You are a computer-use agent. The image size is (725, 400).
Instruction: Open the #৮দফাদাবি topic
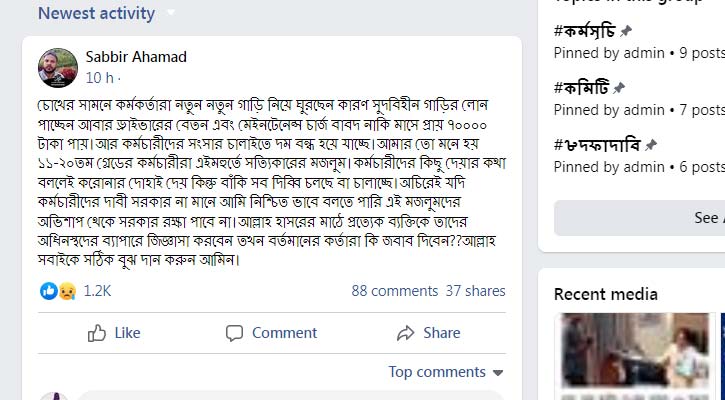pos(597,144)
